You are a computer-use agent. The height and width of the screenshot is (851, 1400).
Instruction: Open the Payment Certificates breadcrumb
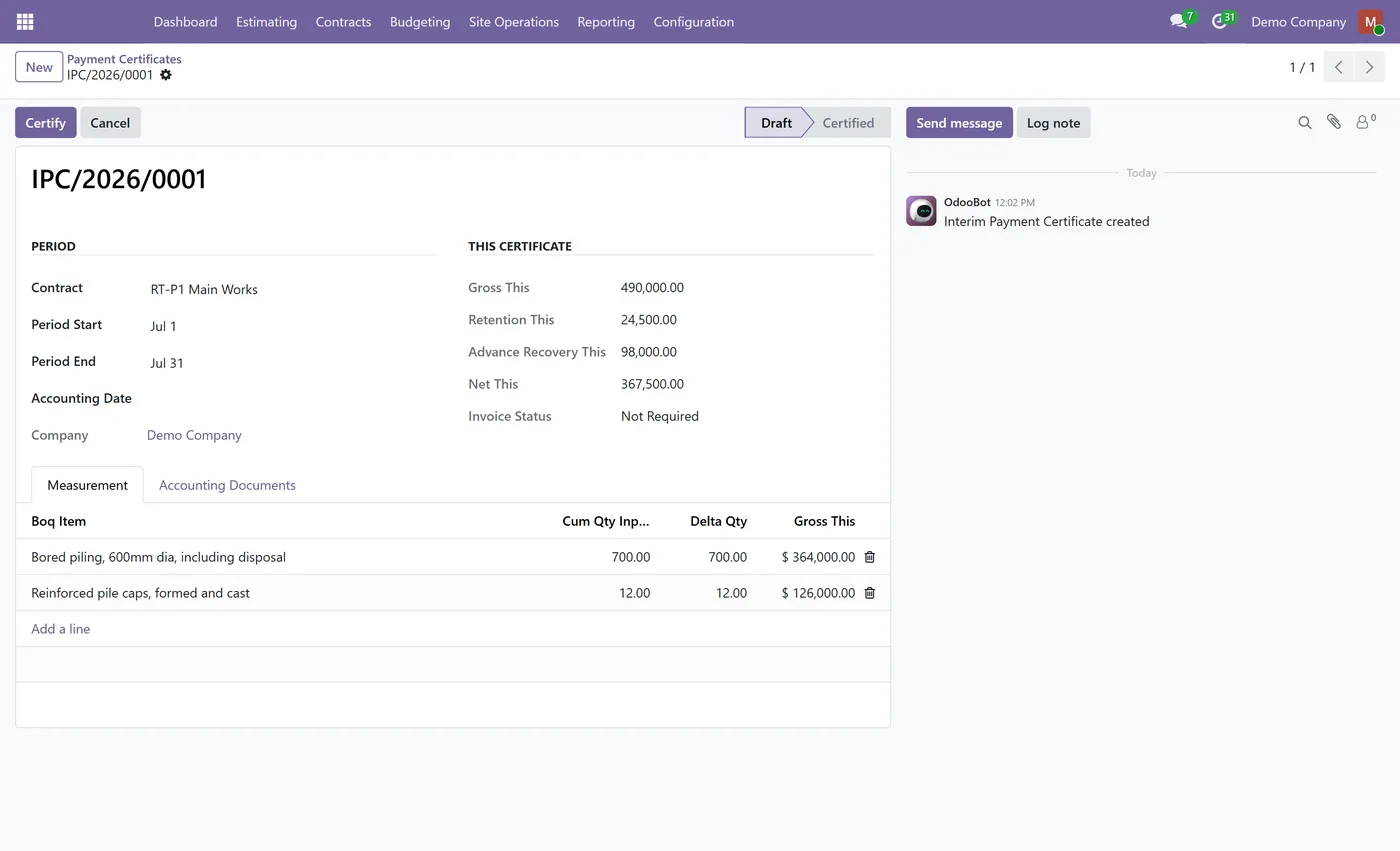pos(124,59)
